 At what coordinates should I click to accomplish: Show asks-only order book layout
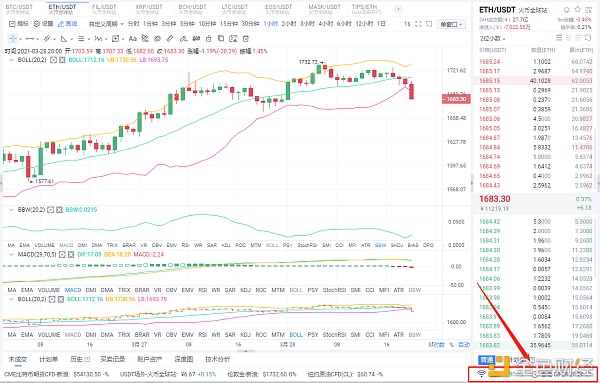click(x=578, y=38)
